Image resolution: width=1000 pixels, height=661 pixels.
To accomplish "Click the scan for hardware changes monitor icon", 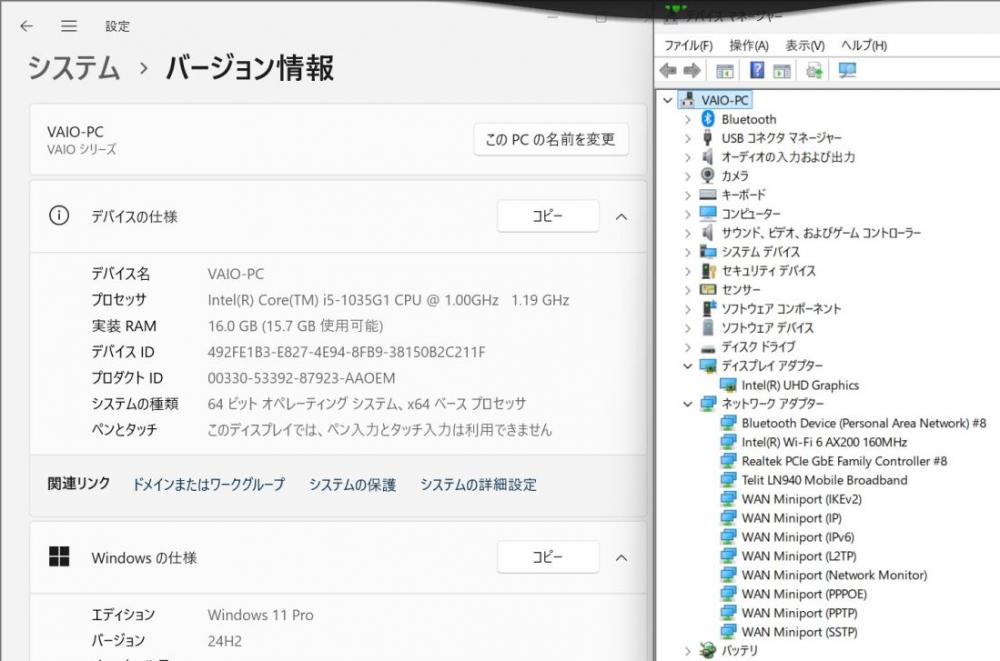I will click(x=847, y=70).
